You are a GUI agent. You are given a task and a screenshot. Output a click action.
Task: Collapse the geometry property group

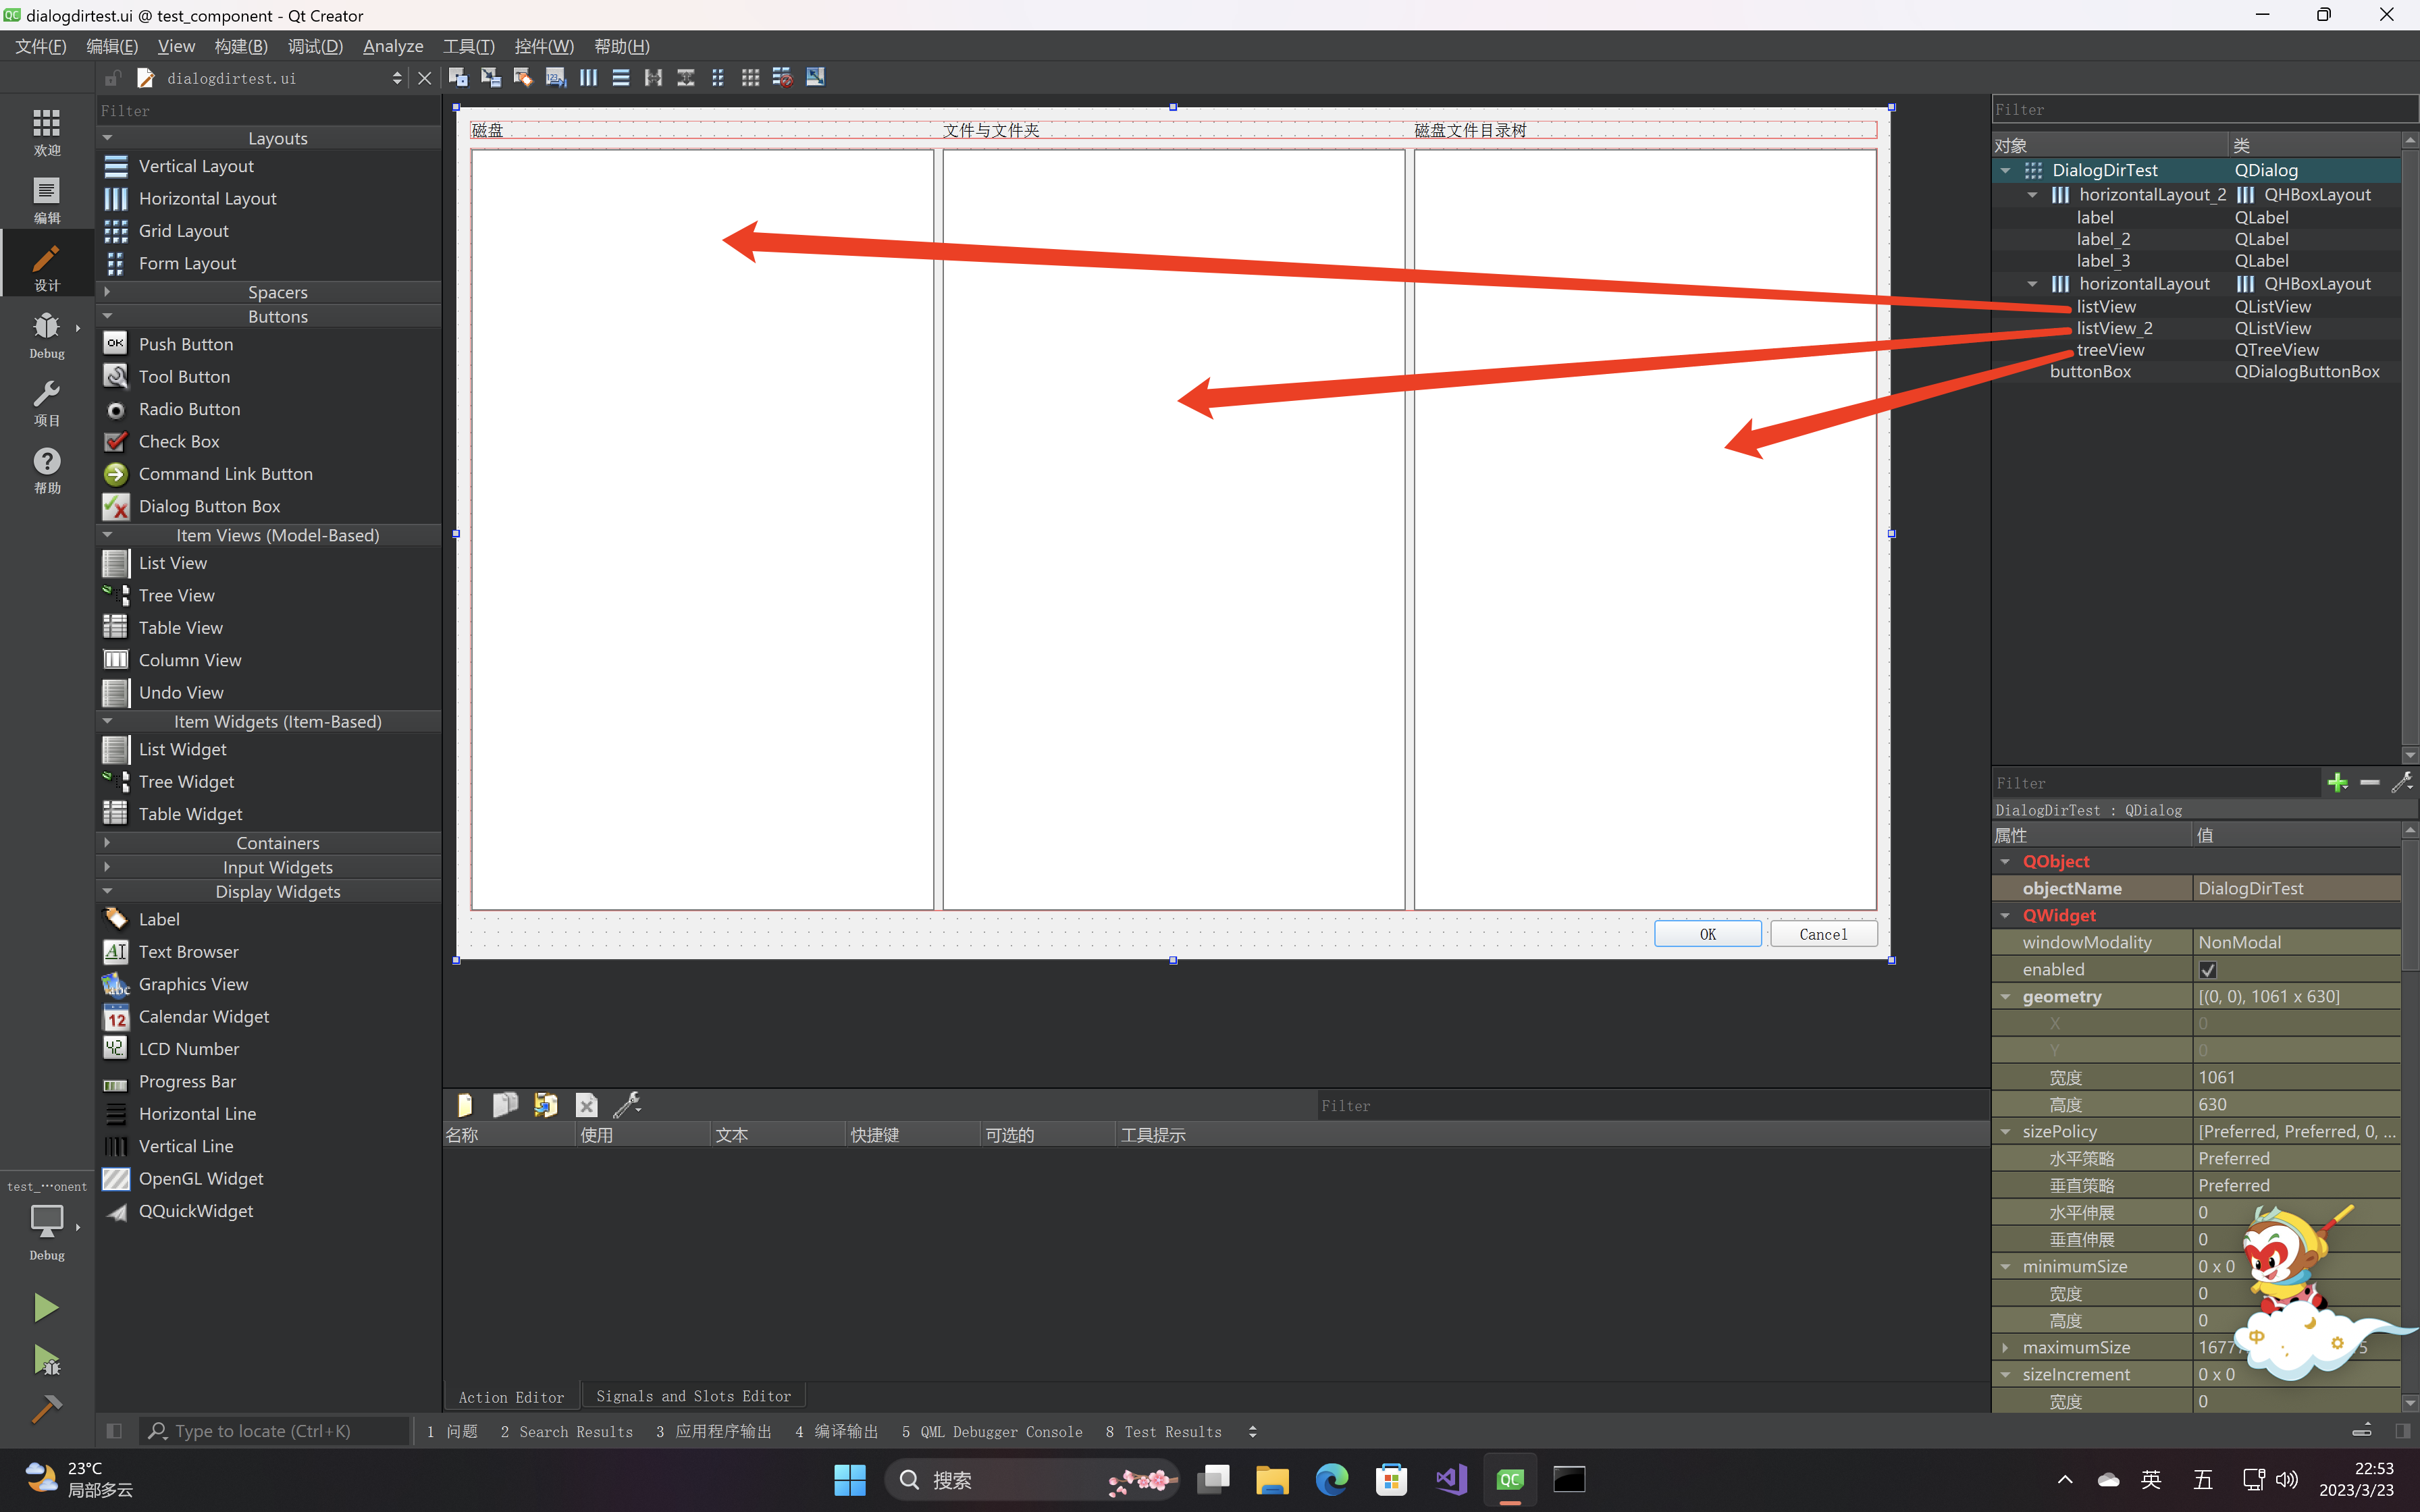[2005, 997]
